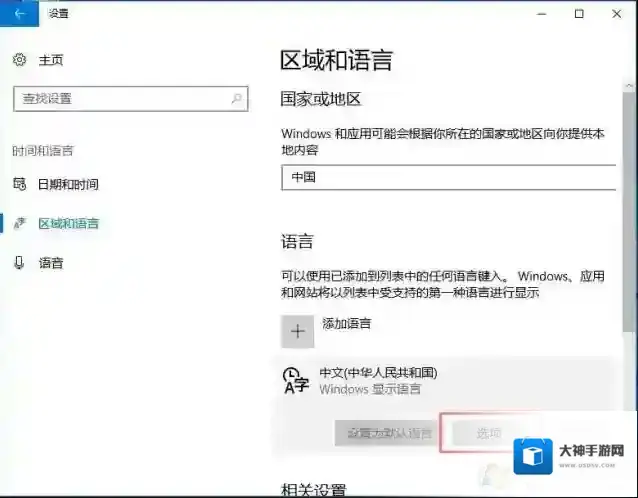Click the scrollbar up arrow

point(629,86)
